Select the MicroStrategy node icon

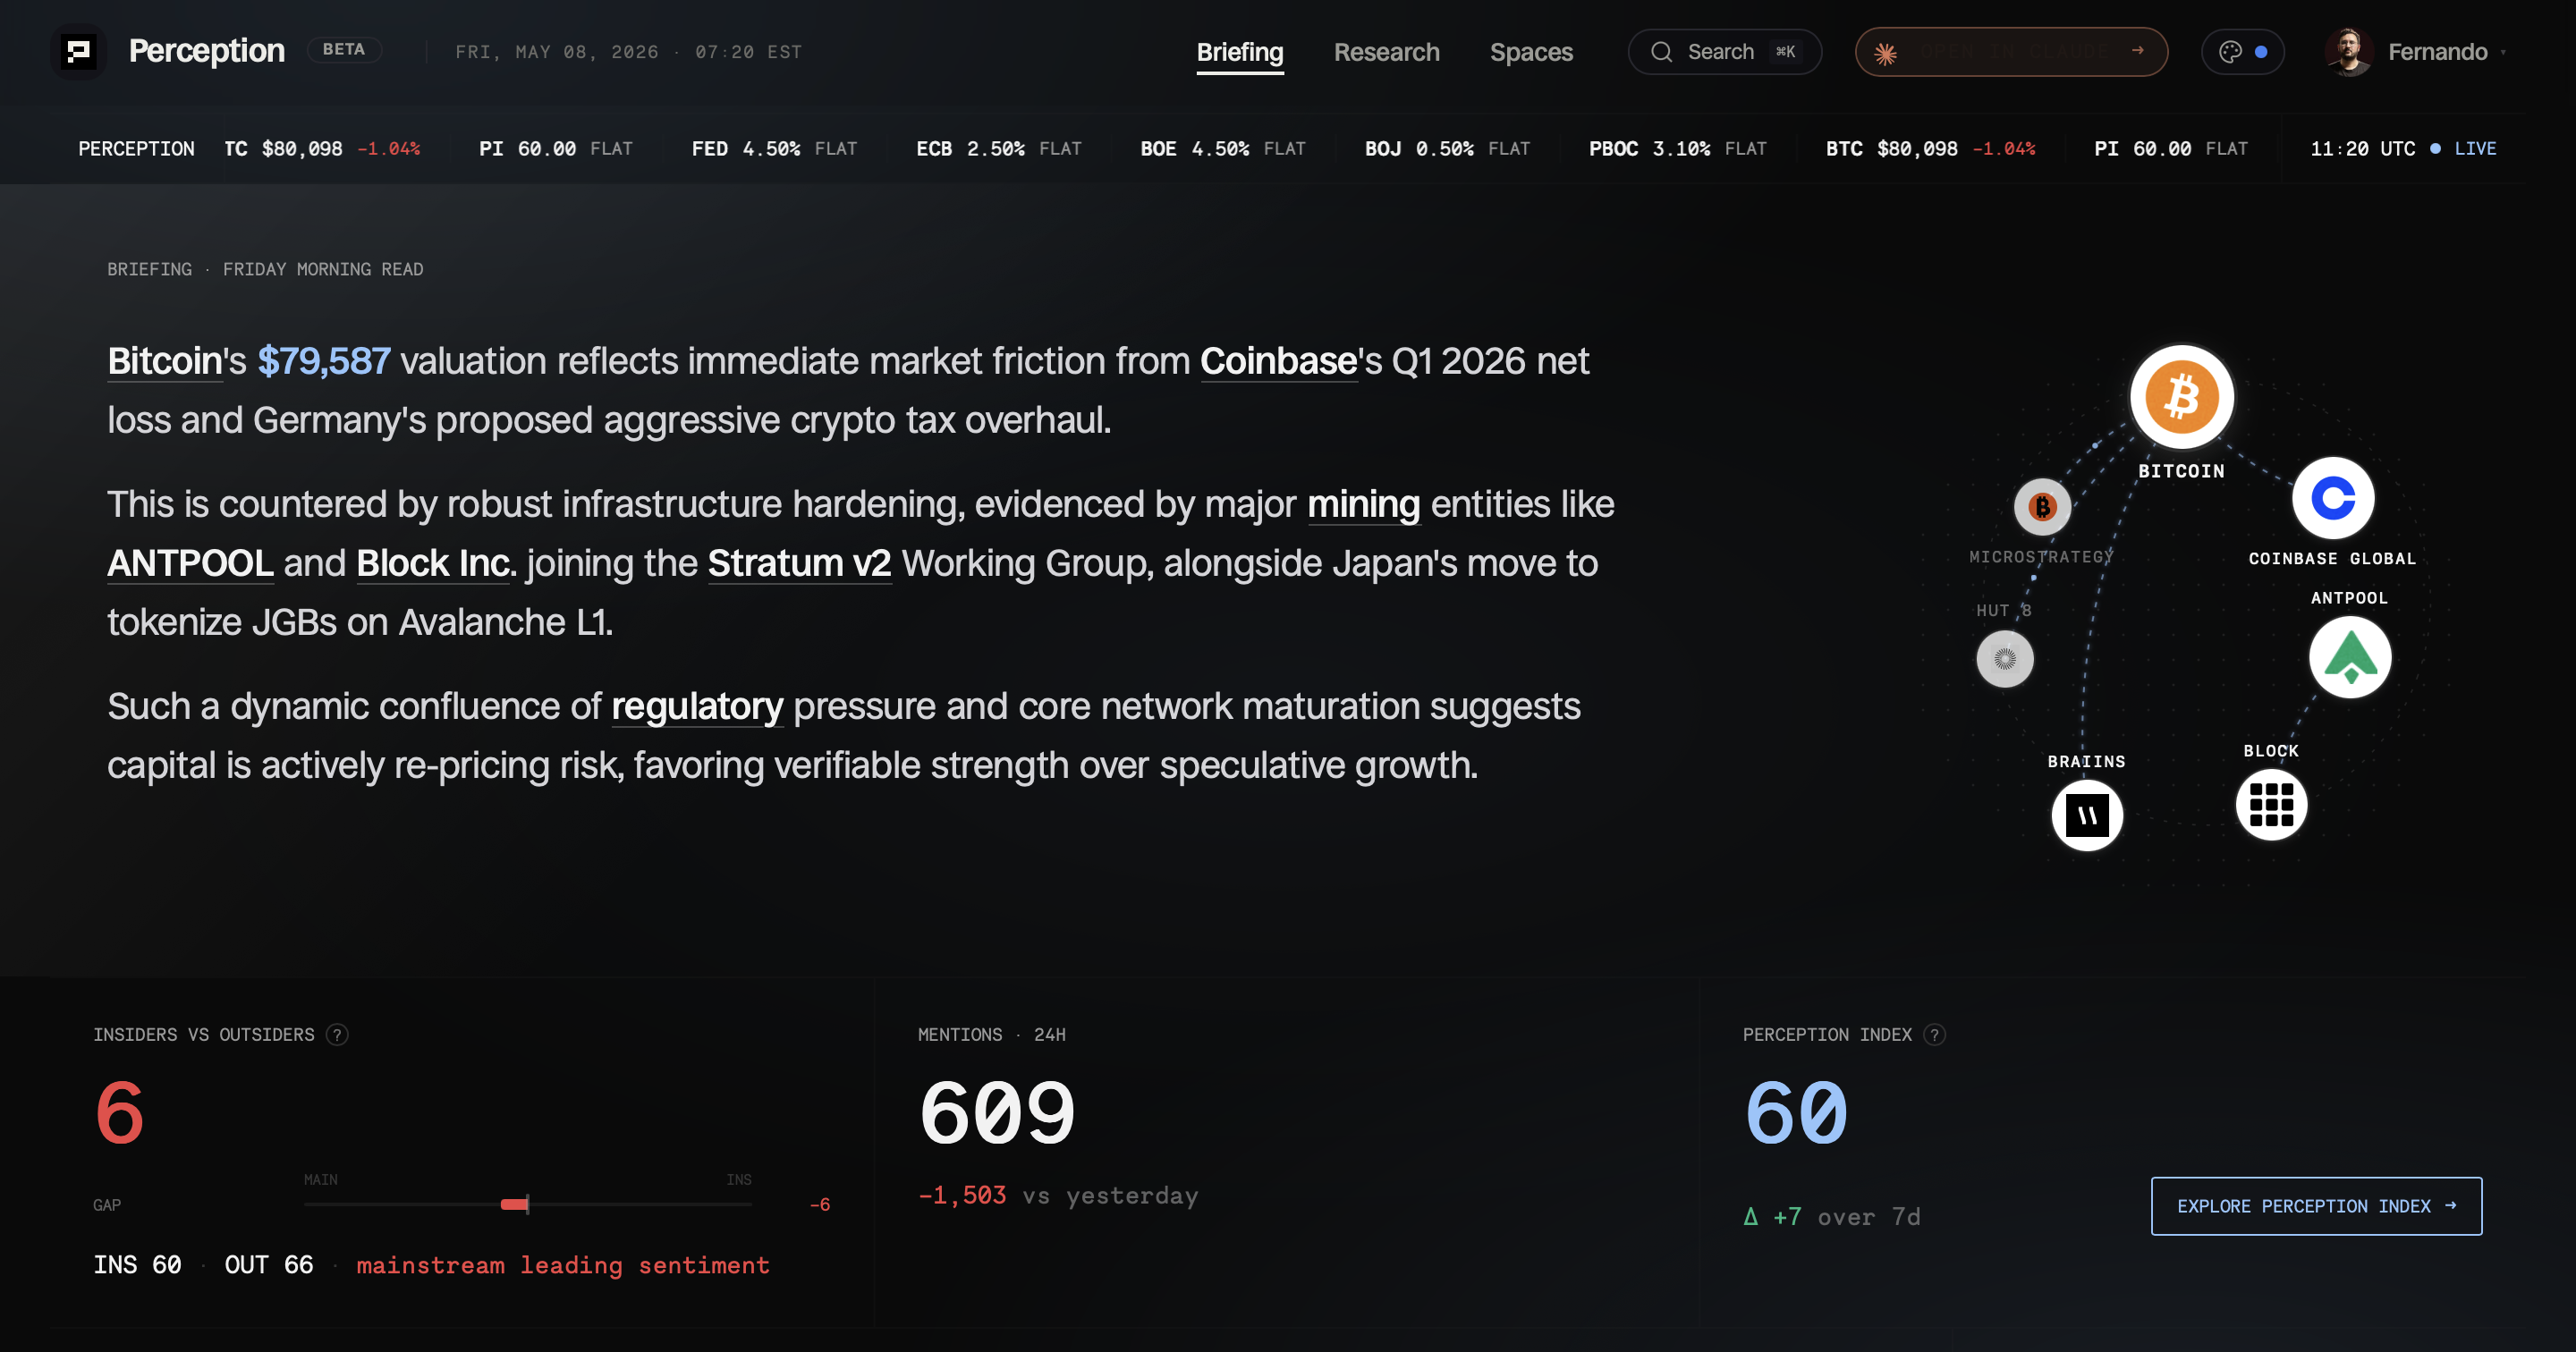[2042, 507]
